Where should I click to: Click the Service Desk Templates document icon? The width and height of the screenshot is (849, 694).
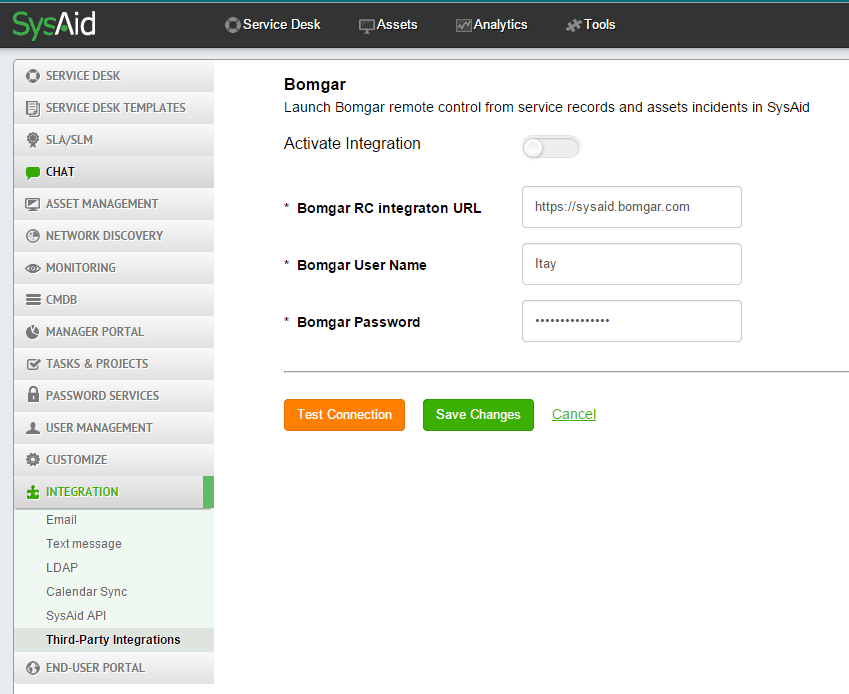coord(33,108)
